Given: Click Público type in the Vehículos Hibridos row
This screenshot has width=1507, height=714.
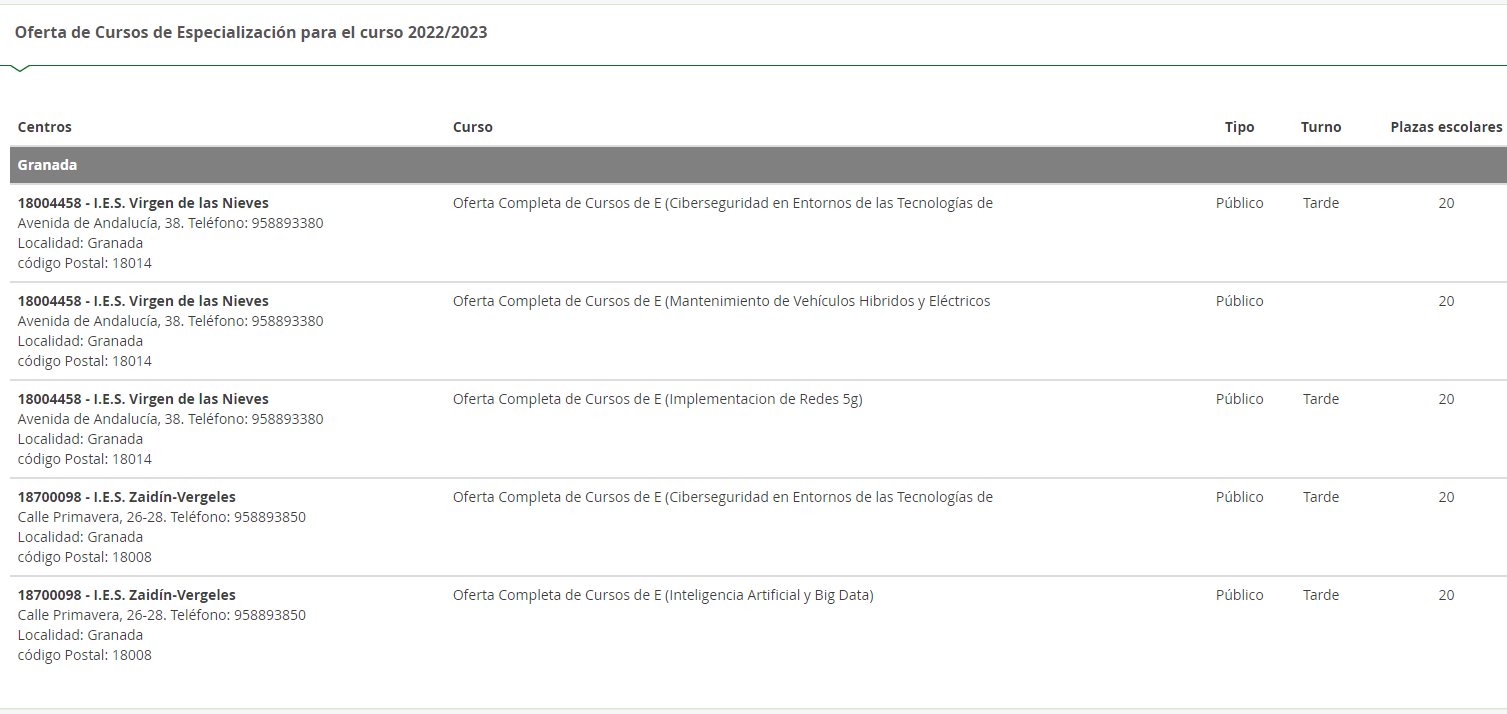Looking at the screenshot, I should click(1239, 301).
